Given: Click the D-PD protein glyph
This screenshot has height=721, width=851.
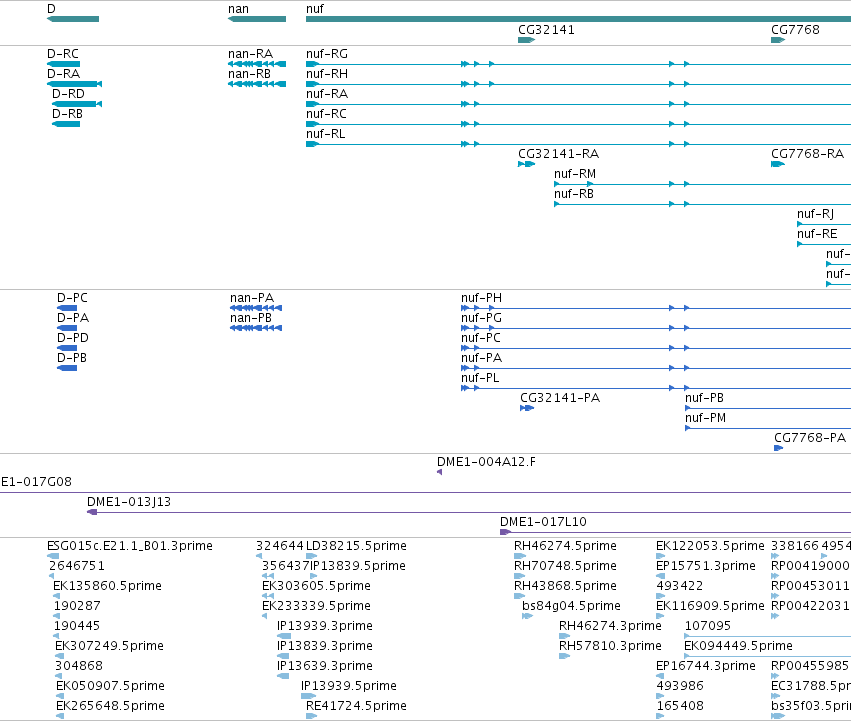Looking at the screenshot, I should click(67, 348).
